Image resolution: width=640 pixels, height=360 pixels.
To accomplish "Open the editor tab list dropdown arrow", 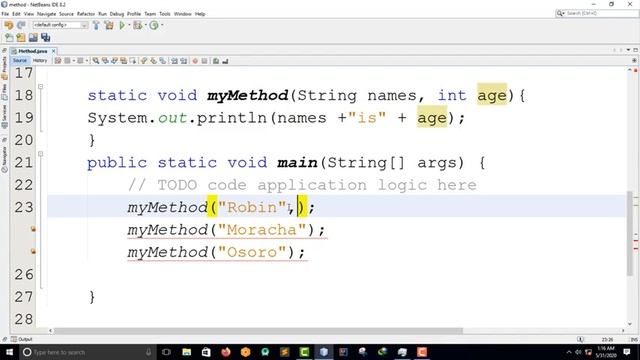I will [x=628, y=50].
